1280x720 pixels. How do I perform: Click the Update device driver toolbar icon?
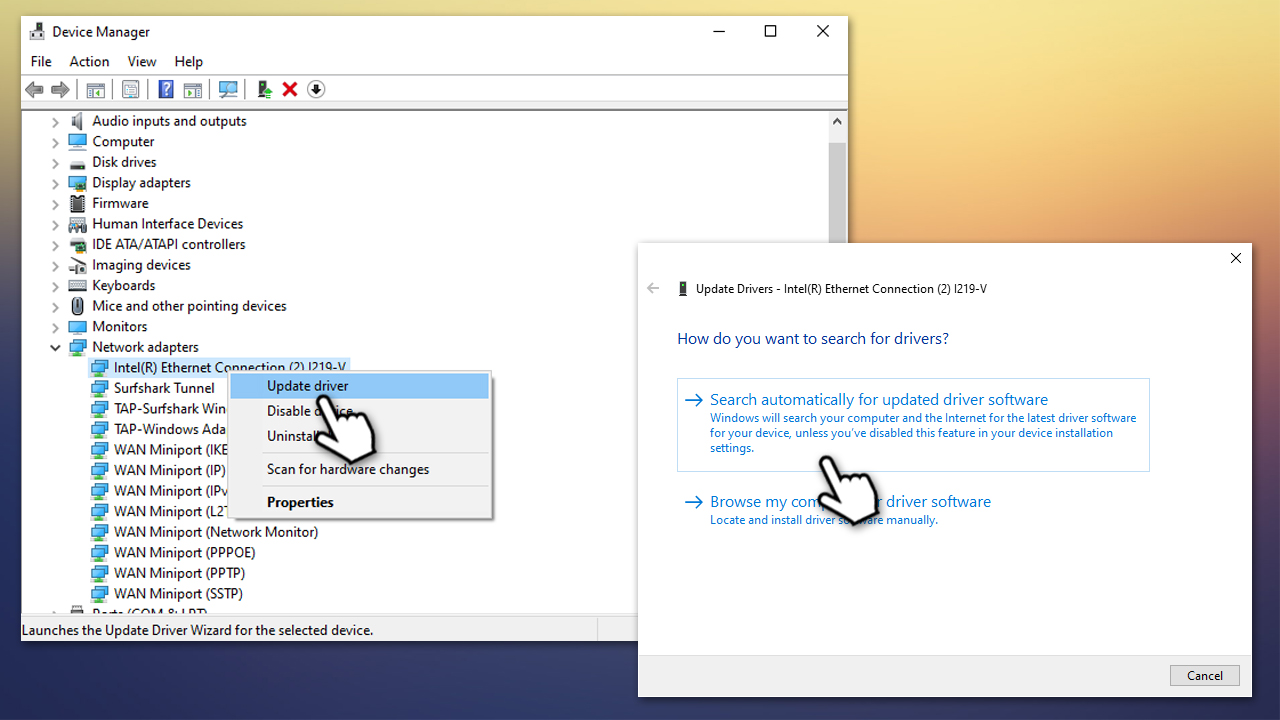tap(265, 90)
